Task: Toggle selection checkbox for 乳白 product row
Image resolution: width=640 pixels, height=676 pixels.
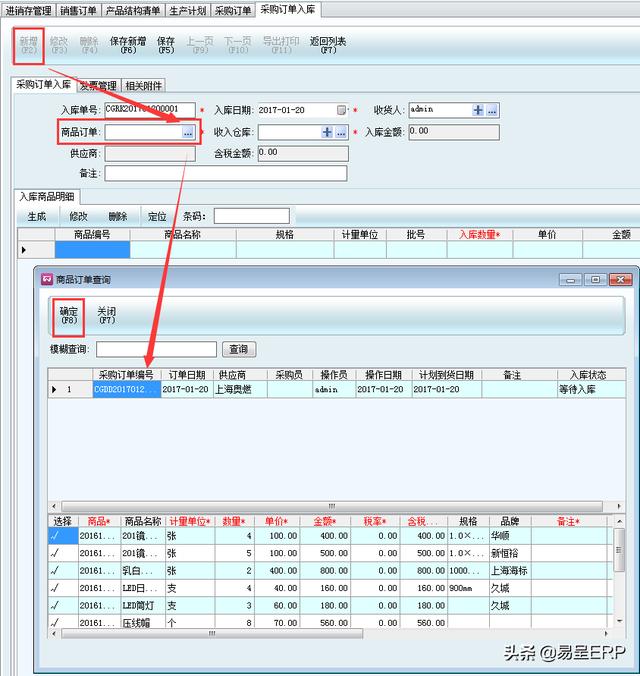Action: [55, 570]
